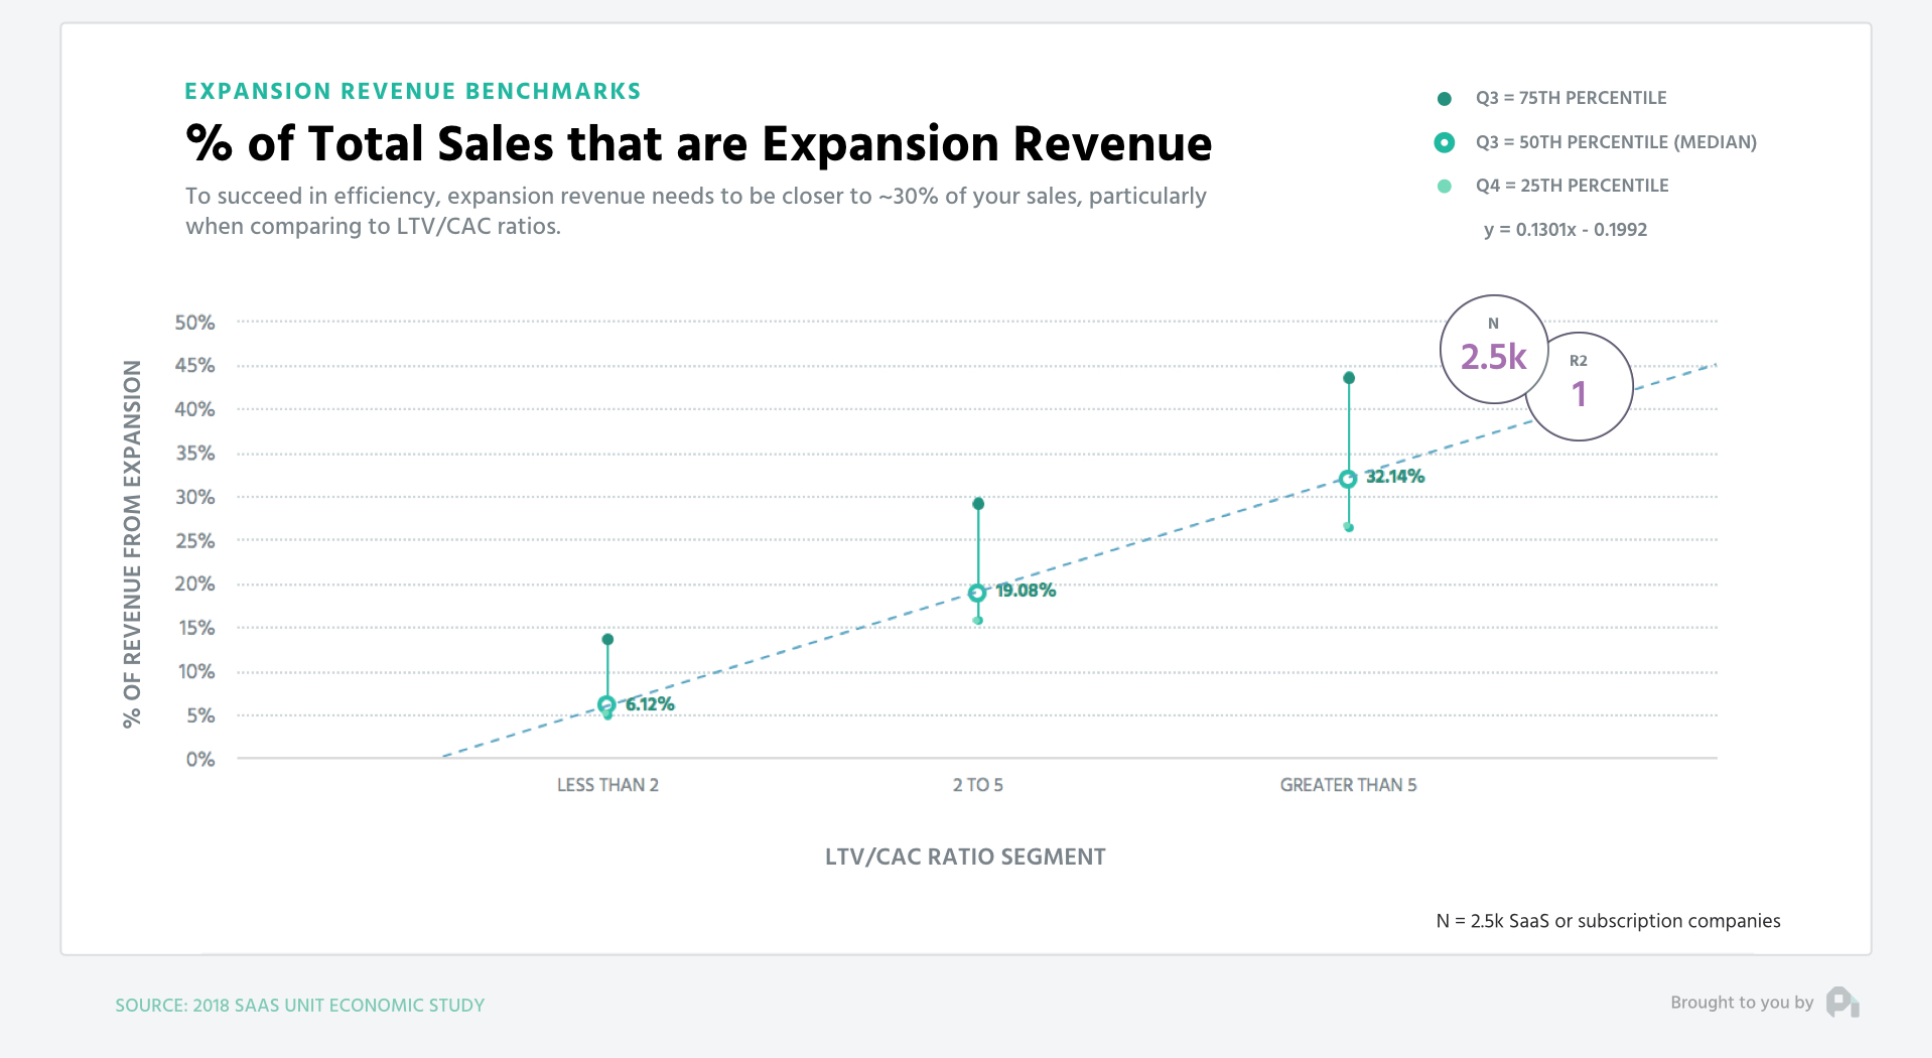Image resolution: width=1932 pixels, height=1058 pixels.
Task: Click the 2 TO 5 axis label
Action: [978, 785]
